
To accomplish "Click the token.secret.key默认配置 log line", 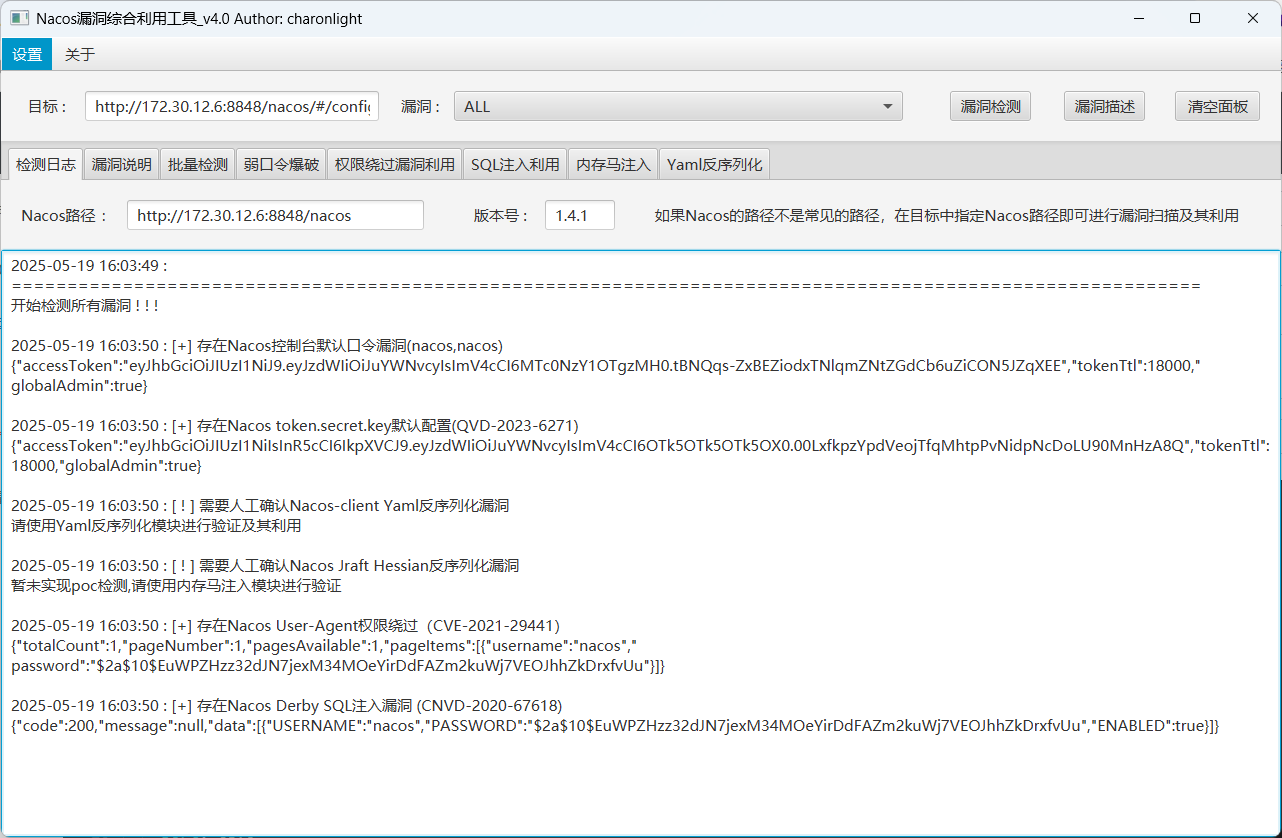I will [295, 425].
